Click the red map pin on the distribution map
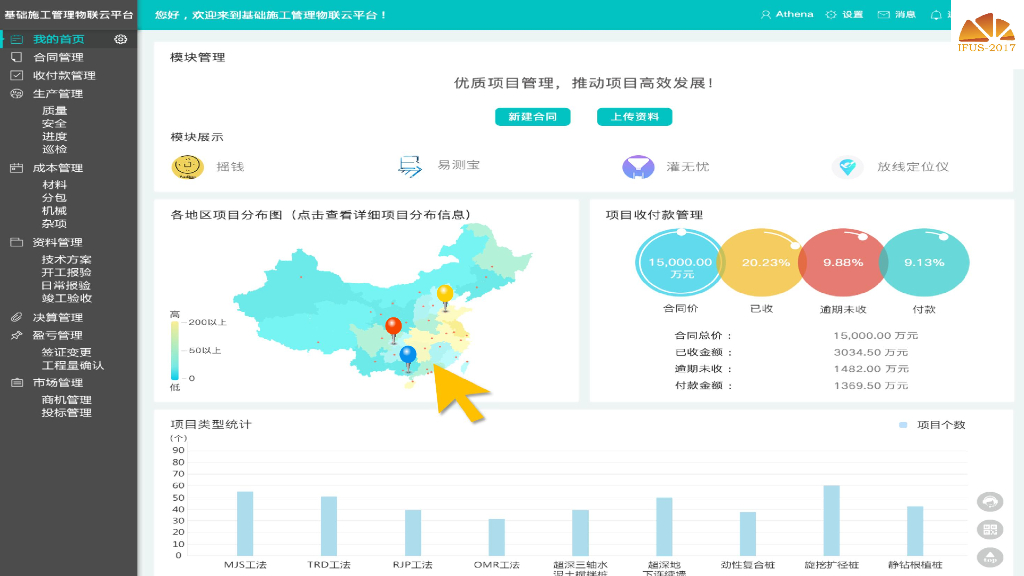Screen dimensions: 1024x576 coord(394,325)
